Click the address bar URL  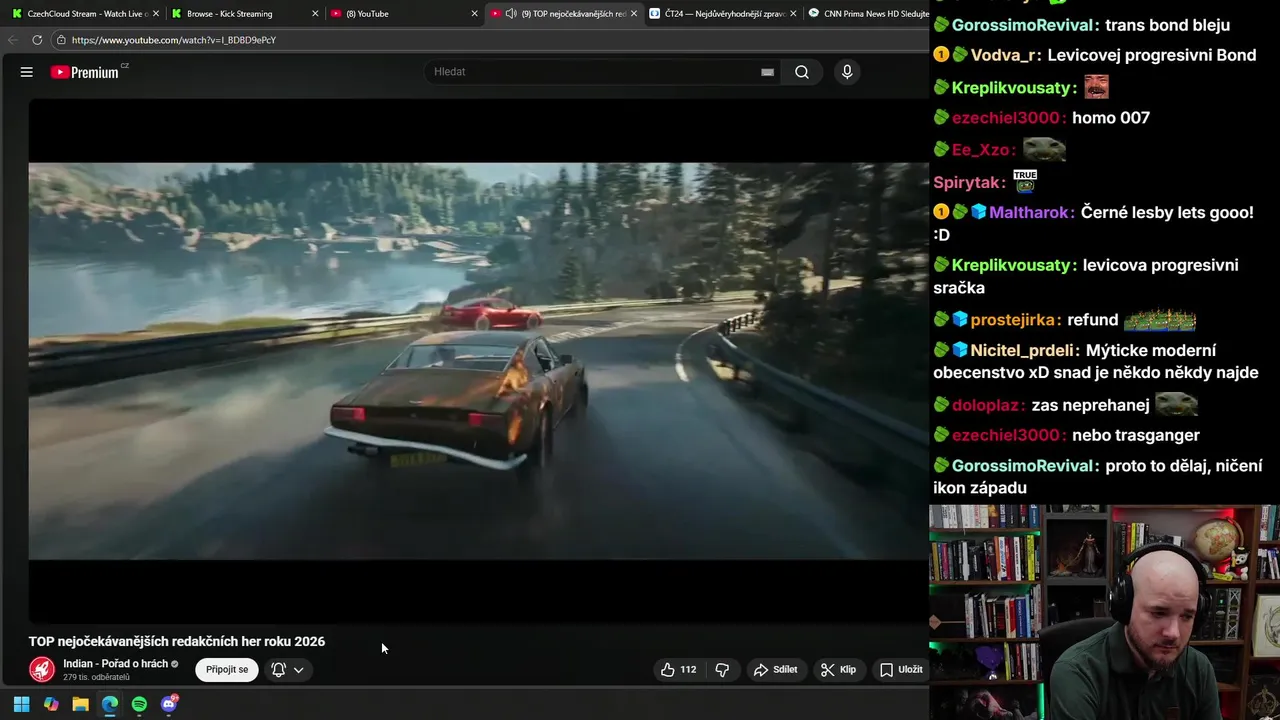174,40
